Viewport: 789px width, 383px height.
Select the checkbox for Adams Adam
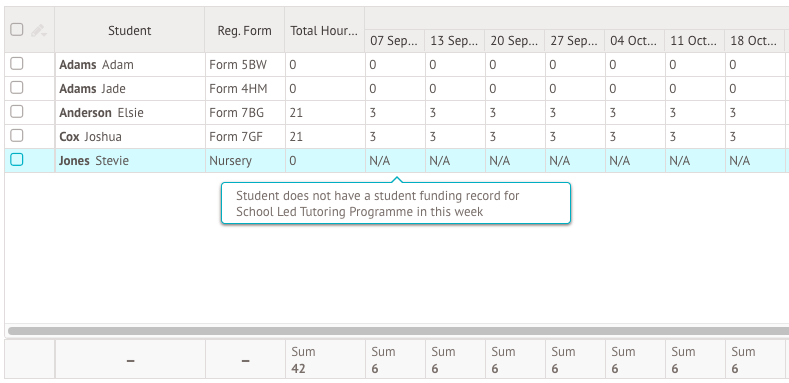(x=17, y=63)
